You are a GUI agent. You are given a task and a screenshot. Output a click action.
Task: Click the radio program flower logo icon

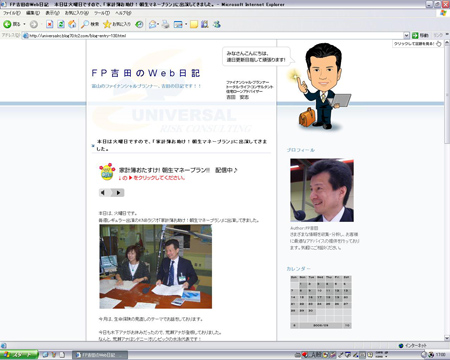pyautogui.click(x=107, y=172)
